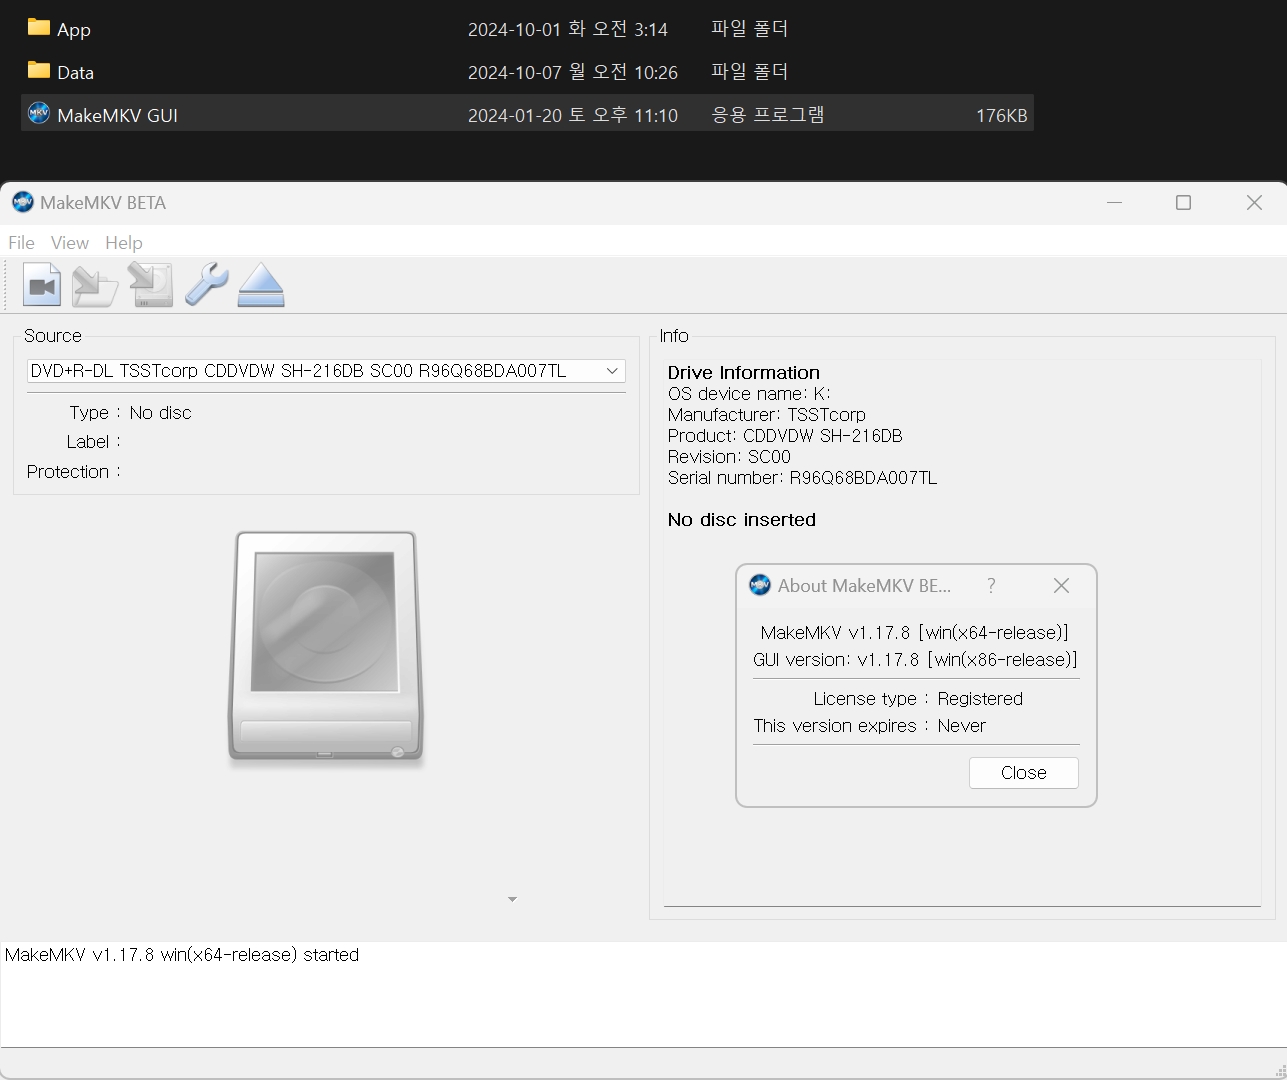Select the MakeMKV GUI file name
This screenshot has width=1287, height=1080.
pyautogui.click(x=117, y=116)
